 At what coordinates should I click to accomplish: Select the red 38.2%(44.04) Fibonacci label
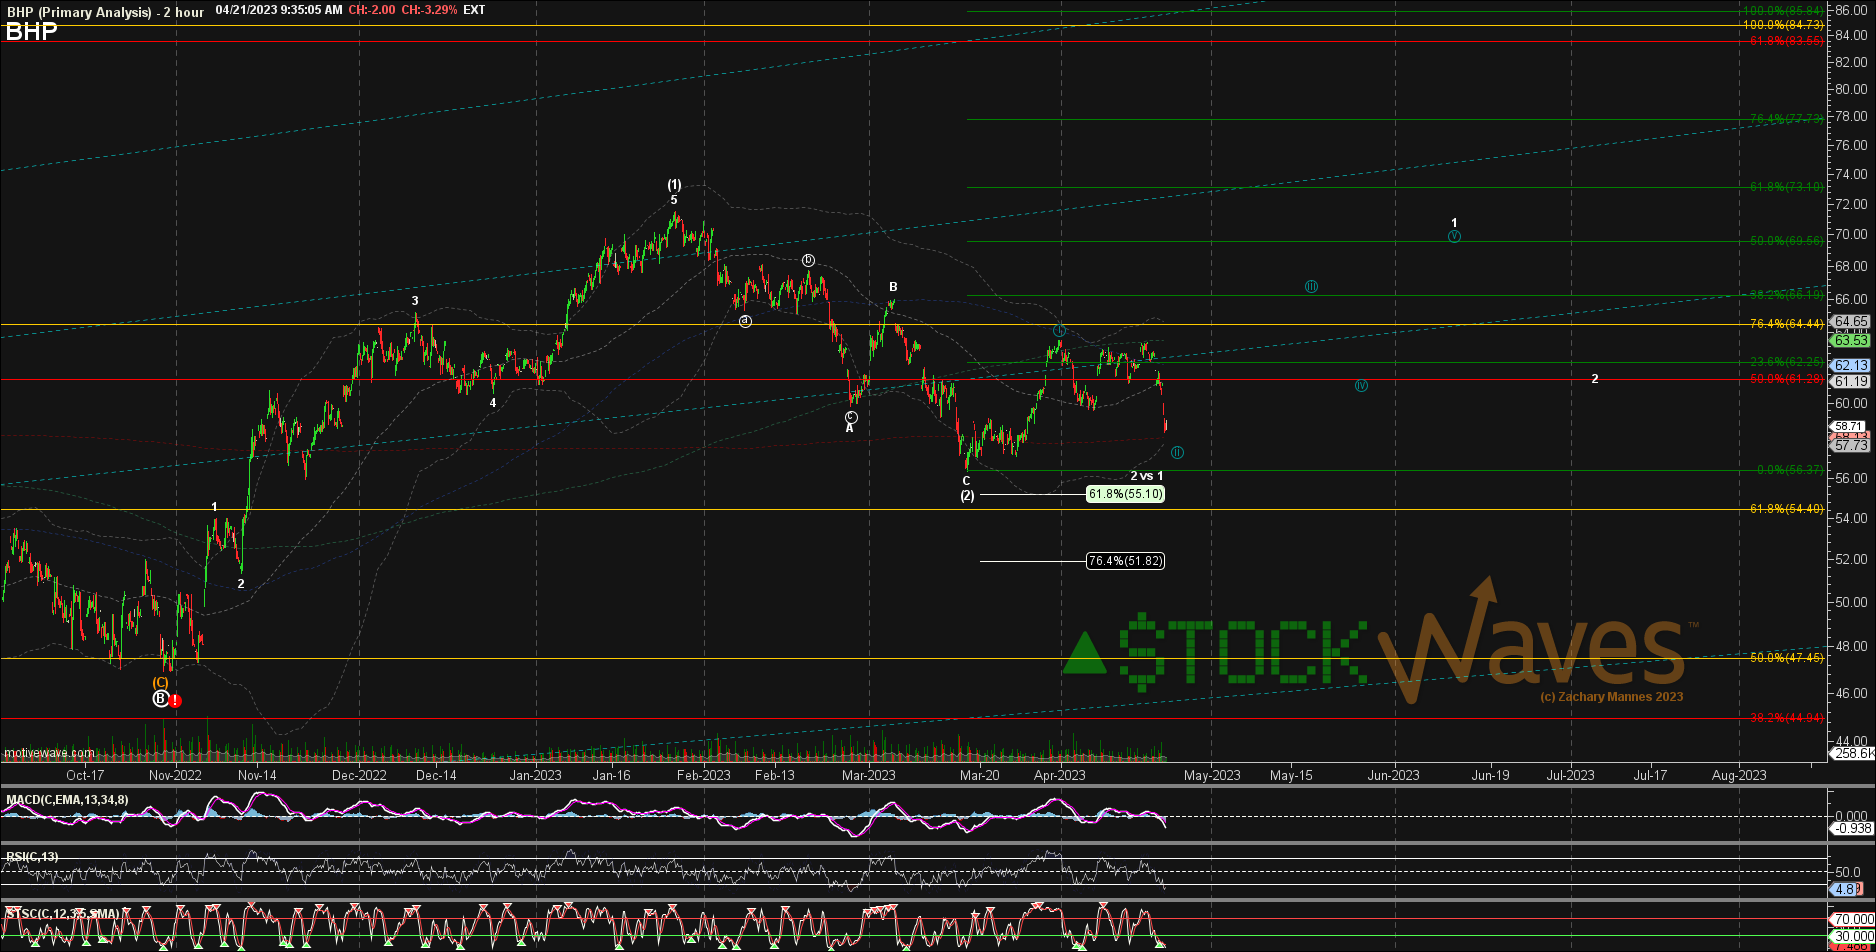[1787, 718]
